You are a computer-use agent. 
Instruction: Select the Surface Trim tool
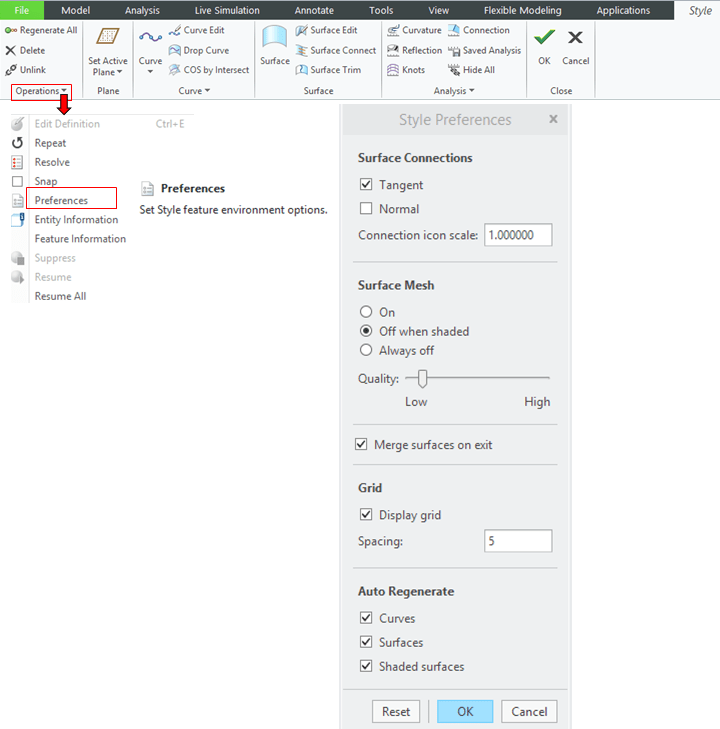click(301, 70)
